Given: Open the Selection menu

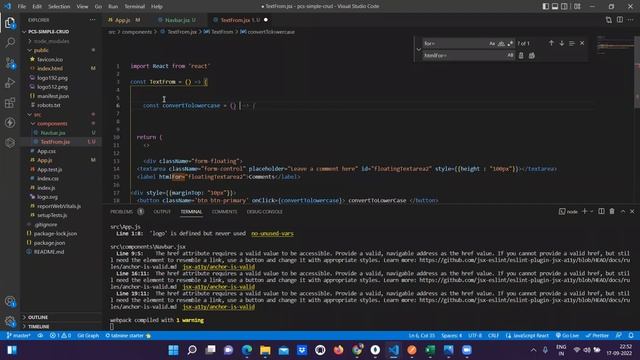Looking at the screenshot, I should click(x=59, y=6).
